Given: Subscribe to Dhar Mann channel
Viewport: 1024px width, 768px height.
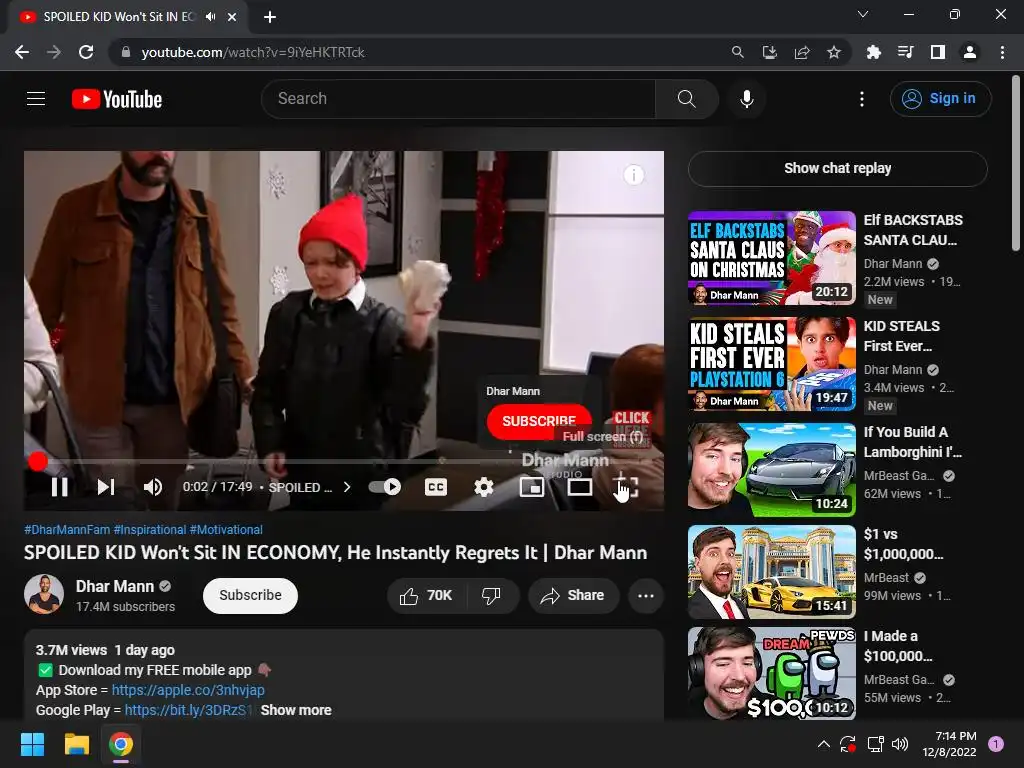Looking at the screenshot, I should (250, 596).
